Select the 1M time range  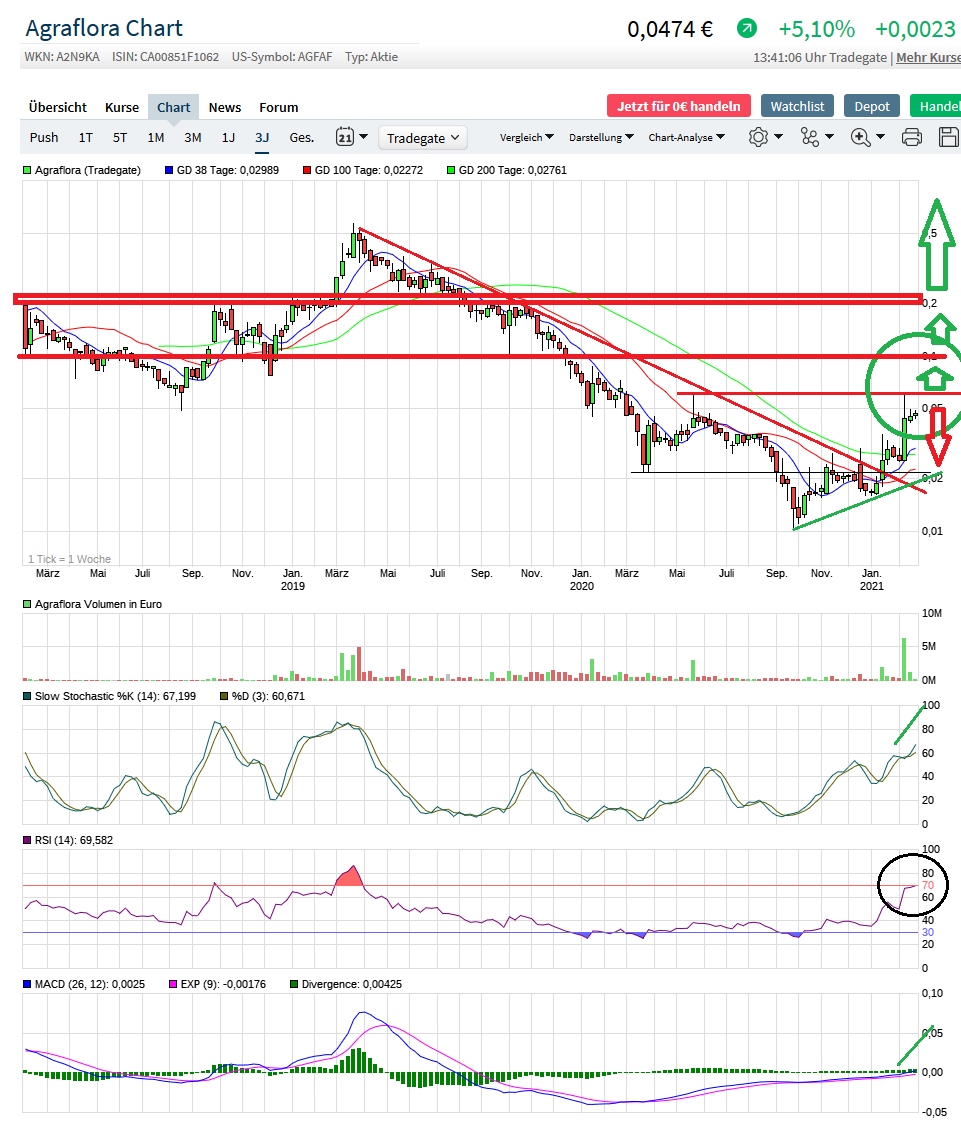(x=155, y=137)
